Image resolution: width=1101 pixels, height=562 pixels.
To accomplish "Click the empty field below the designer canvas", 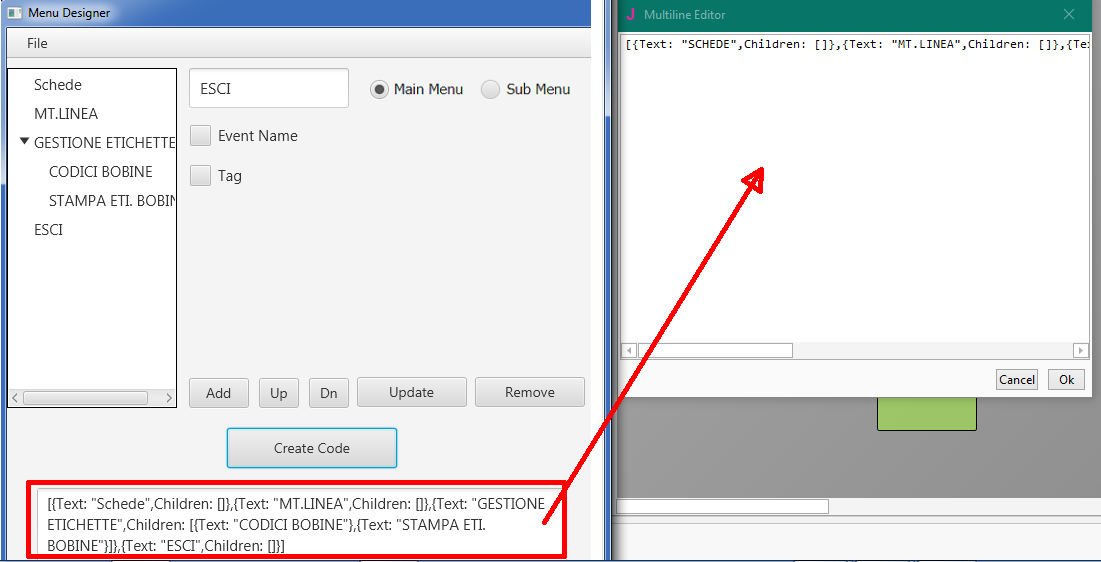I will point(723,507).
